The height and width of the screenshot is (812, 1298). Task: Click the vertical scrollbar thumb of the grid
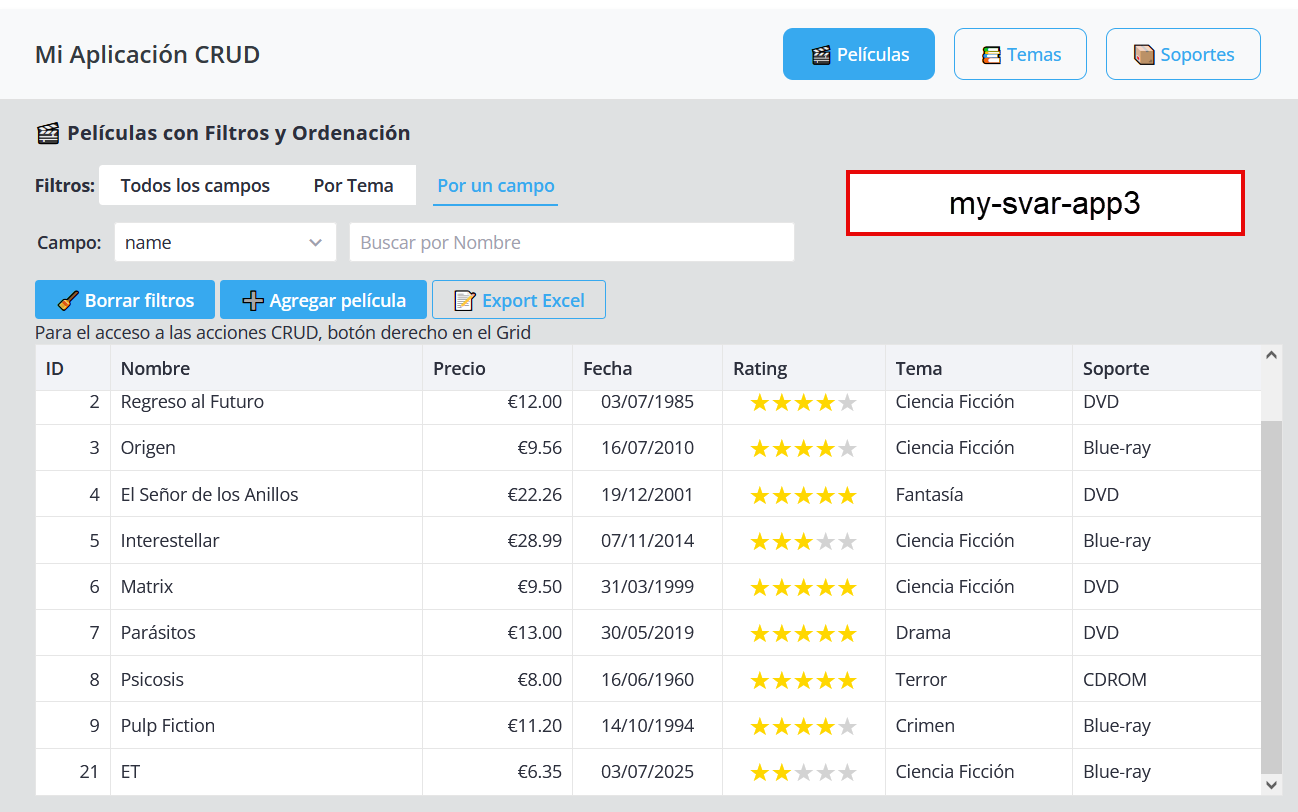(1272, 596)
